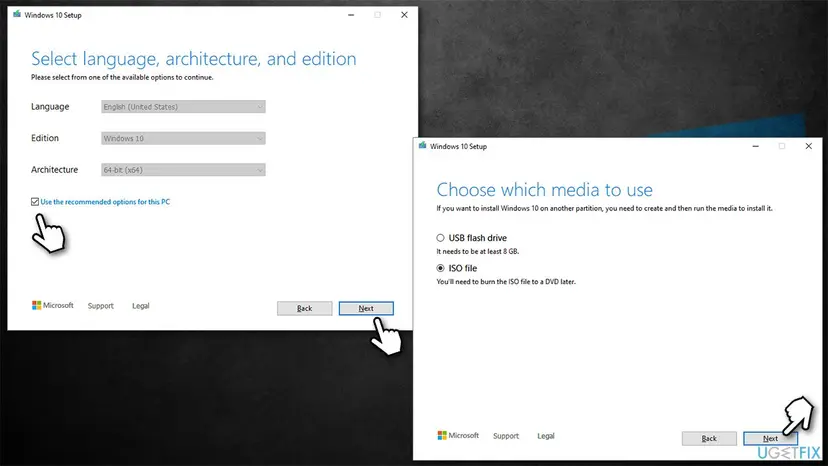Click the Windows 10 Setup icon in the media window title bar
This screenshot has height=466, width=828.
[x=422, y=146]
